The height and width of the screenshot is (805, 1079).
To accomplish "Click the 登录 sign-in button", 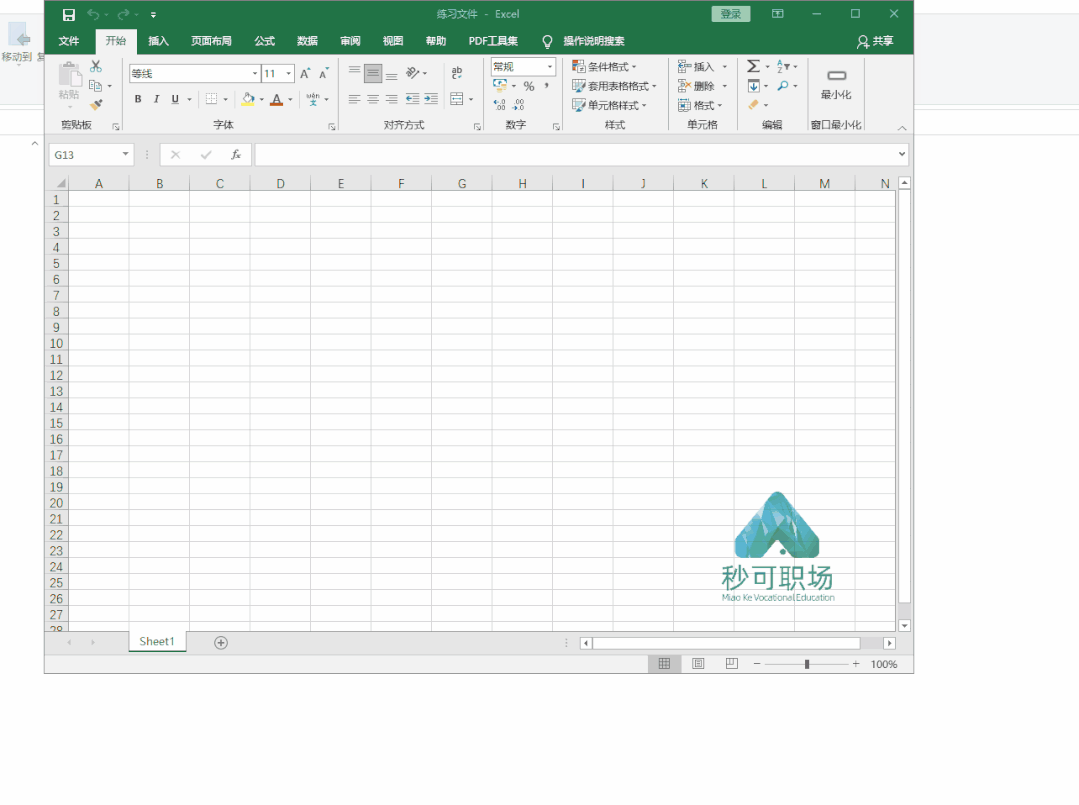I will (x=731, y=14).
